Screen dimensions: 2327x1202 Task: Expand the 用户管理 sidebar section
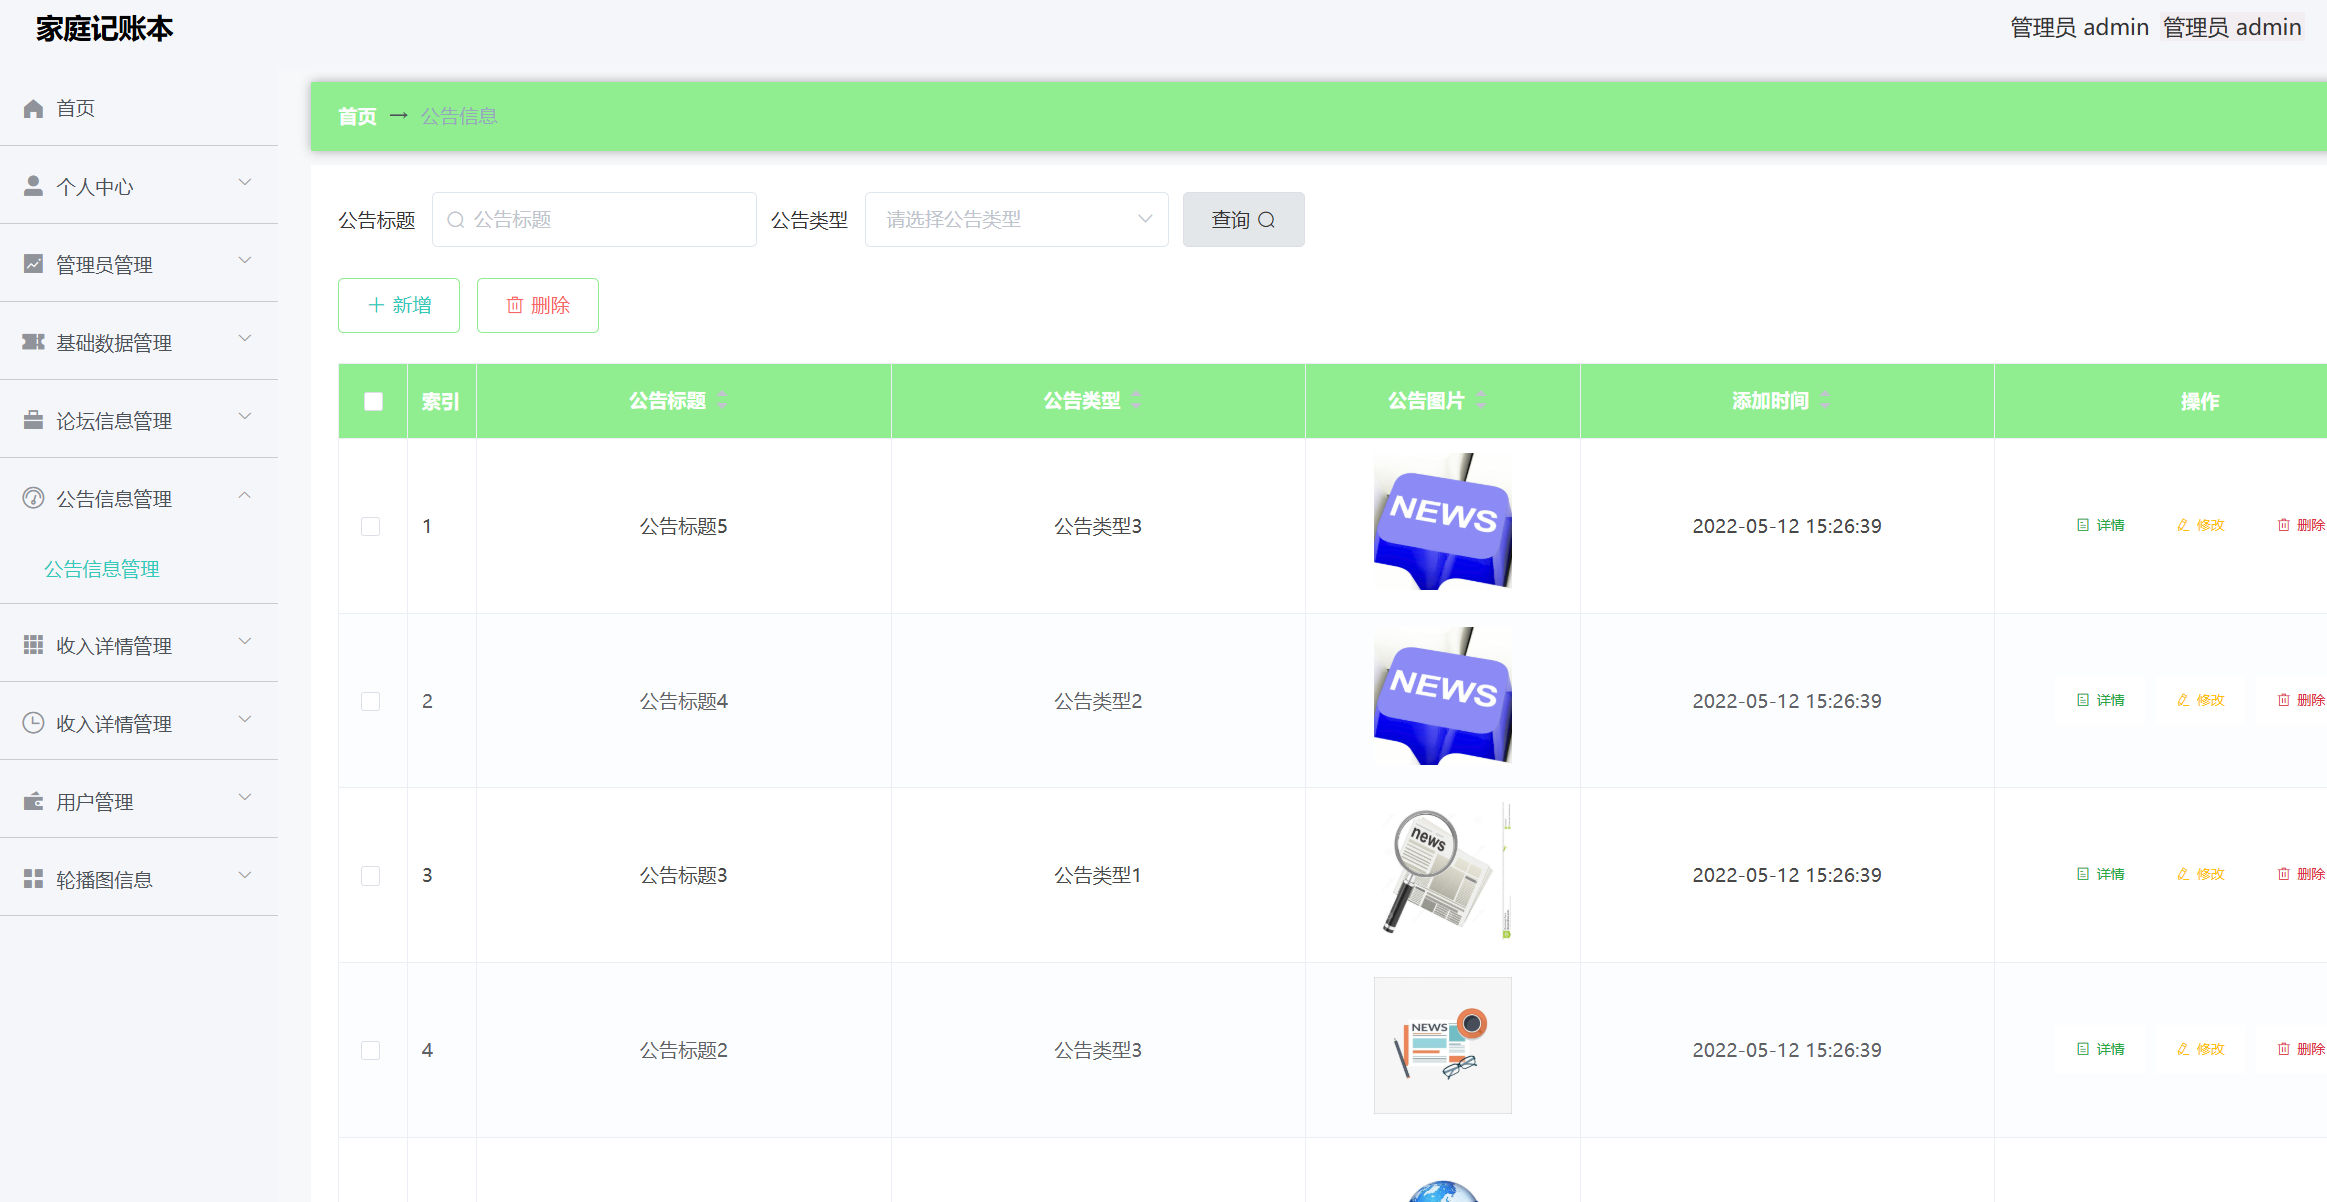[x=140, y=800]
